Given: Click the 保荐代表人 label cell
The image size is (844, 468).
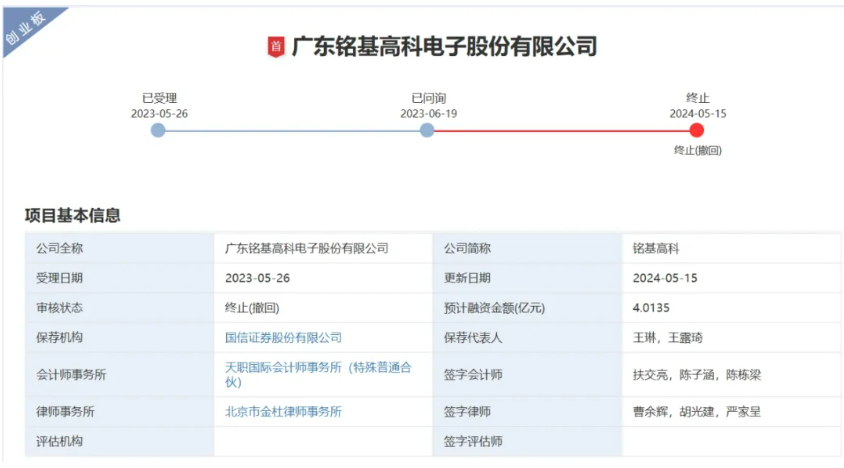Looking at the screenshot, I should coord(527,338).
